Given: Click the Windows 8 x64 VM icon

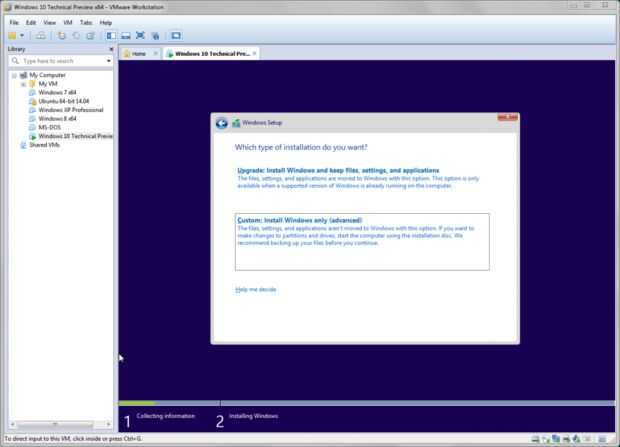Looking at the screenshot, I should [x=32, y=119].
